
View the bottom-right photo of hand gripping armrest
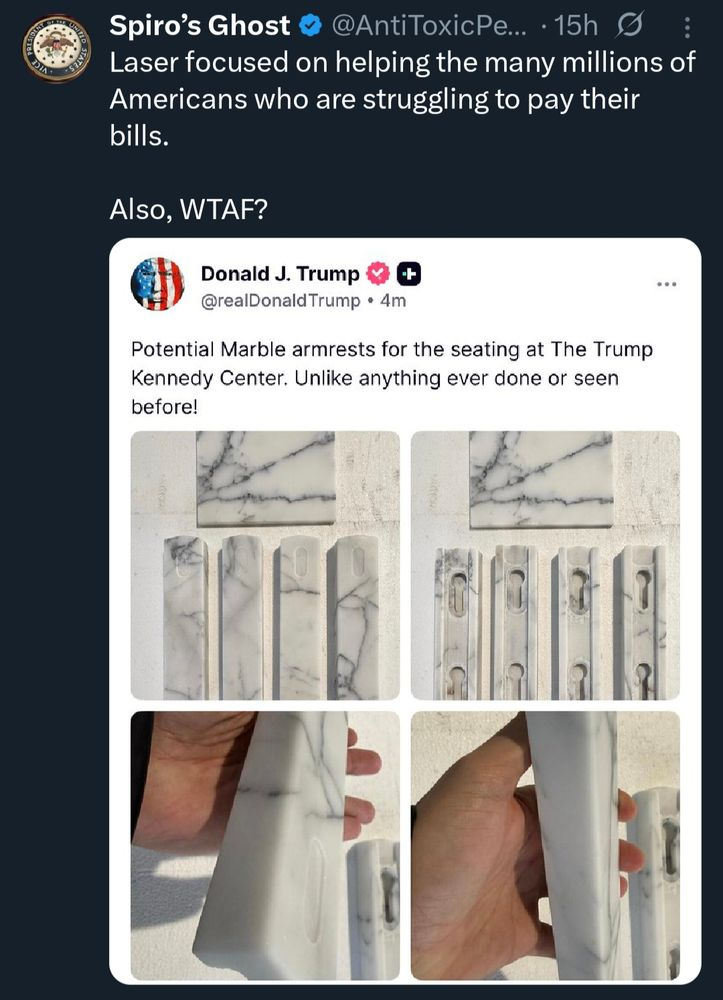[x=545, y=845]
